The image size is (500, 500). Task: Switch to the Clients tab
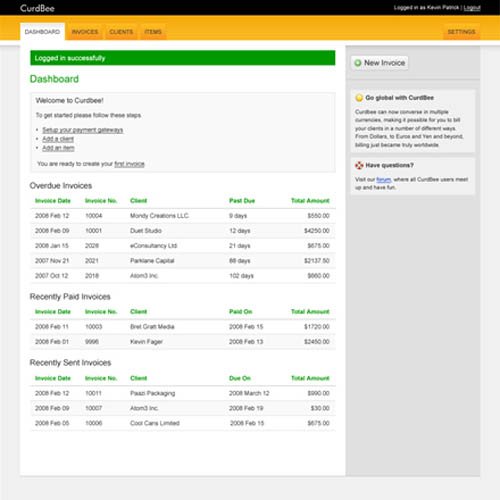pyautogui.click(x=121, y=32)
